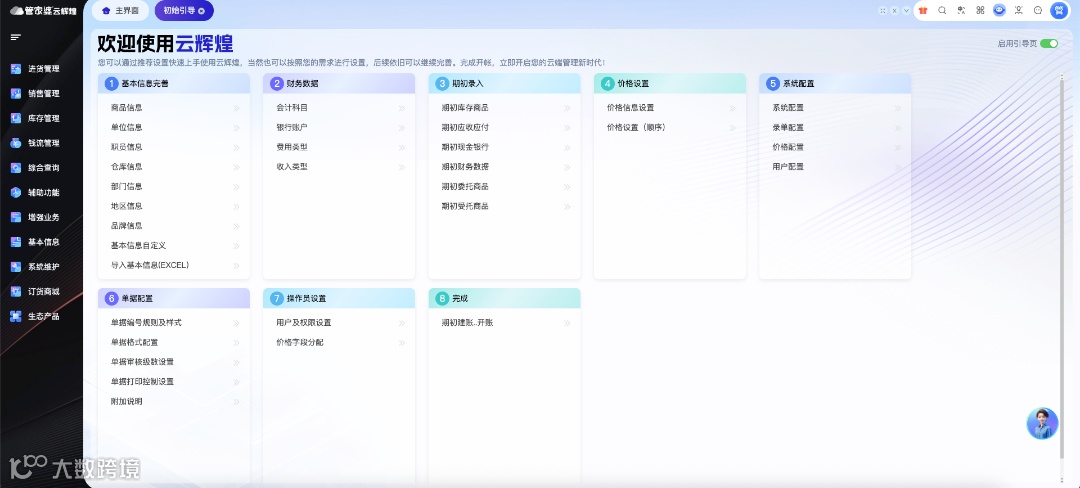Click the chevron beside 用户及权限设置
This screenshot has width=1080, height=488.
[402, 323]
